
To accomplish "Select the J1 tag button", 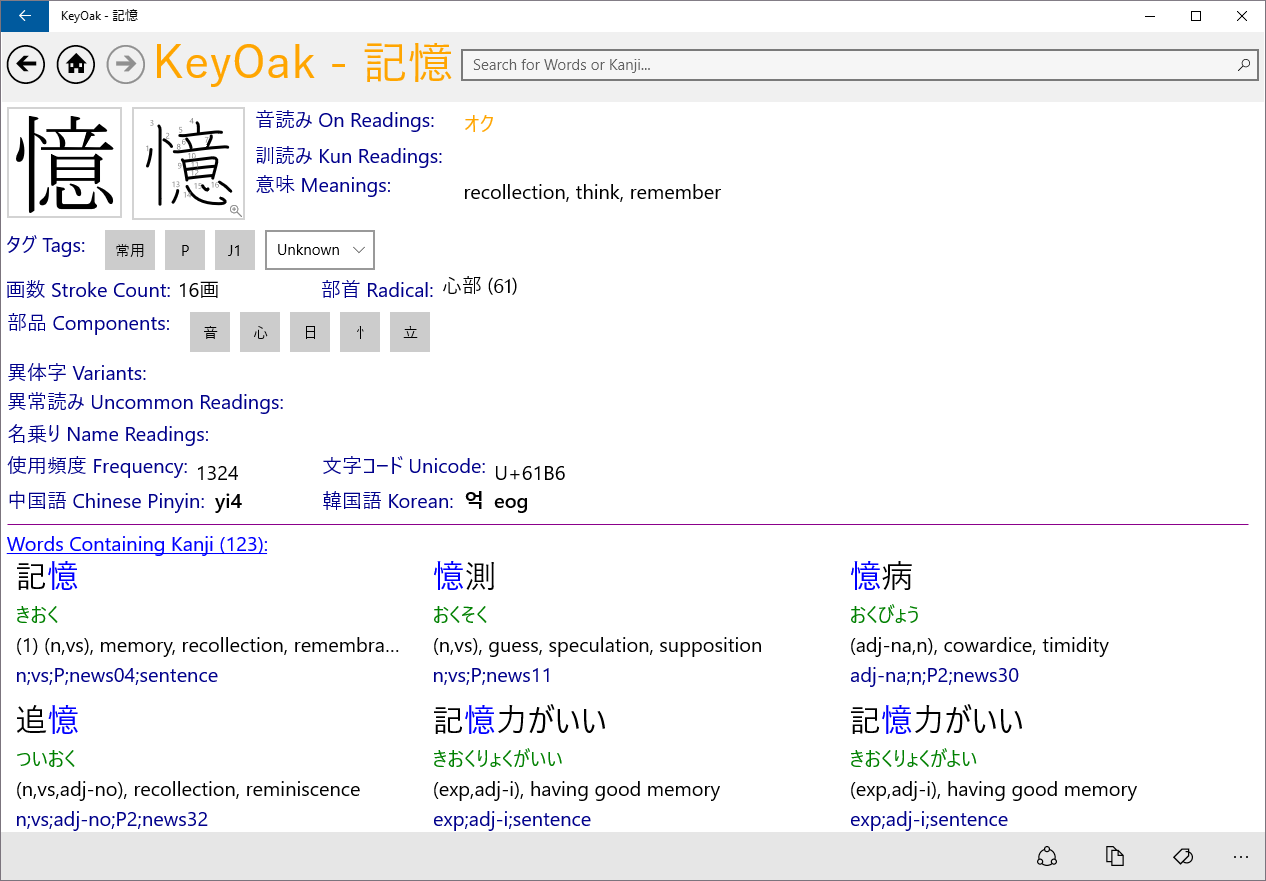I will (x=235, y=250).
